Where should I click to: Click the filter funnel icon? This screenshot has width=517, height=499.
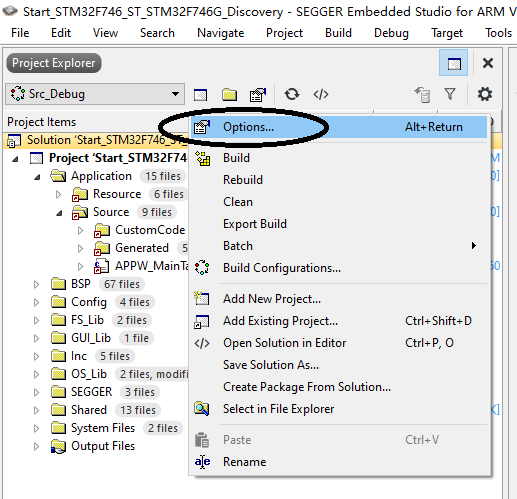click(x=450, y=94)
